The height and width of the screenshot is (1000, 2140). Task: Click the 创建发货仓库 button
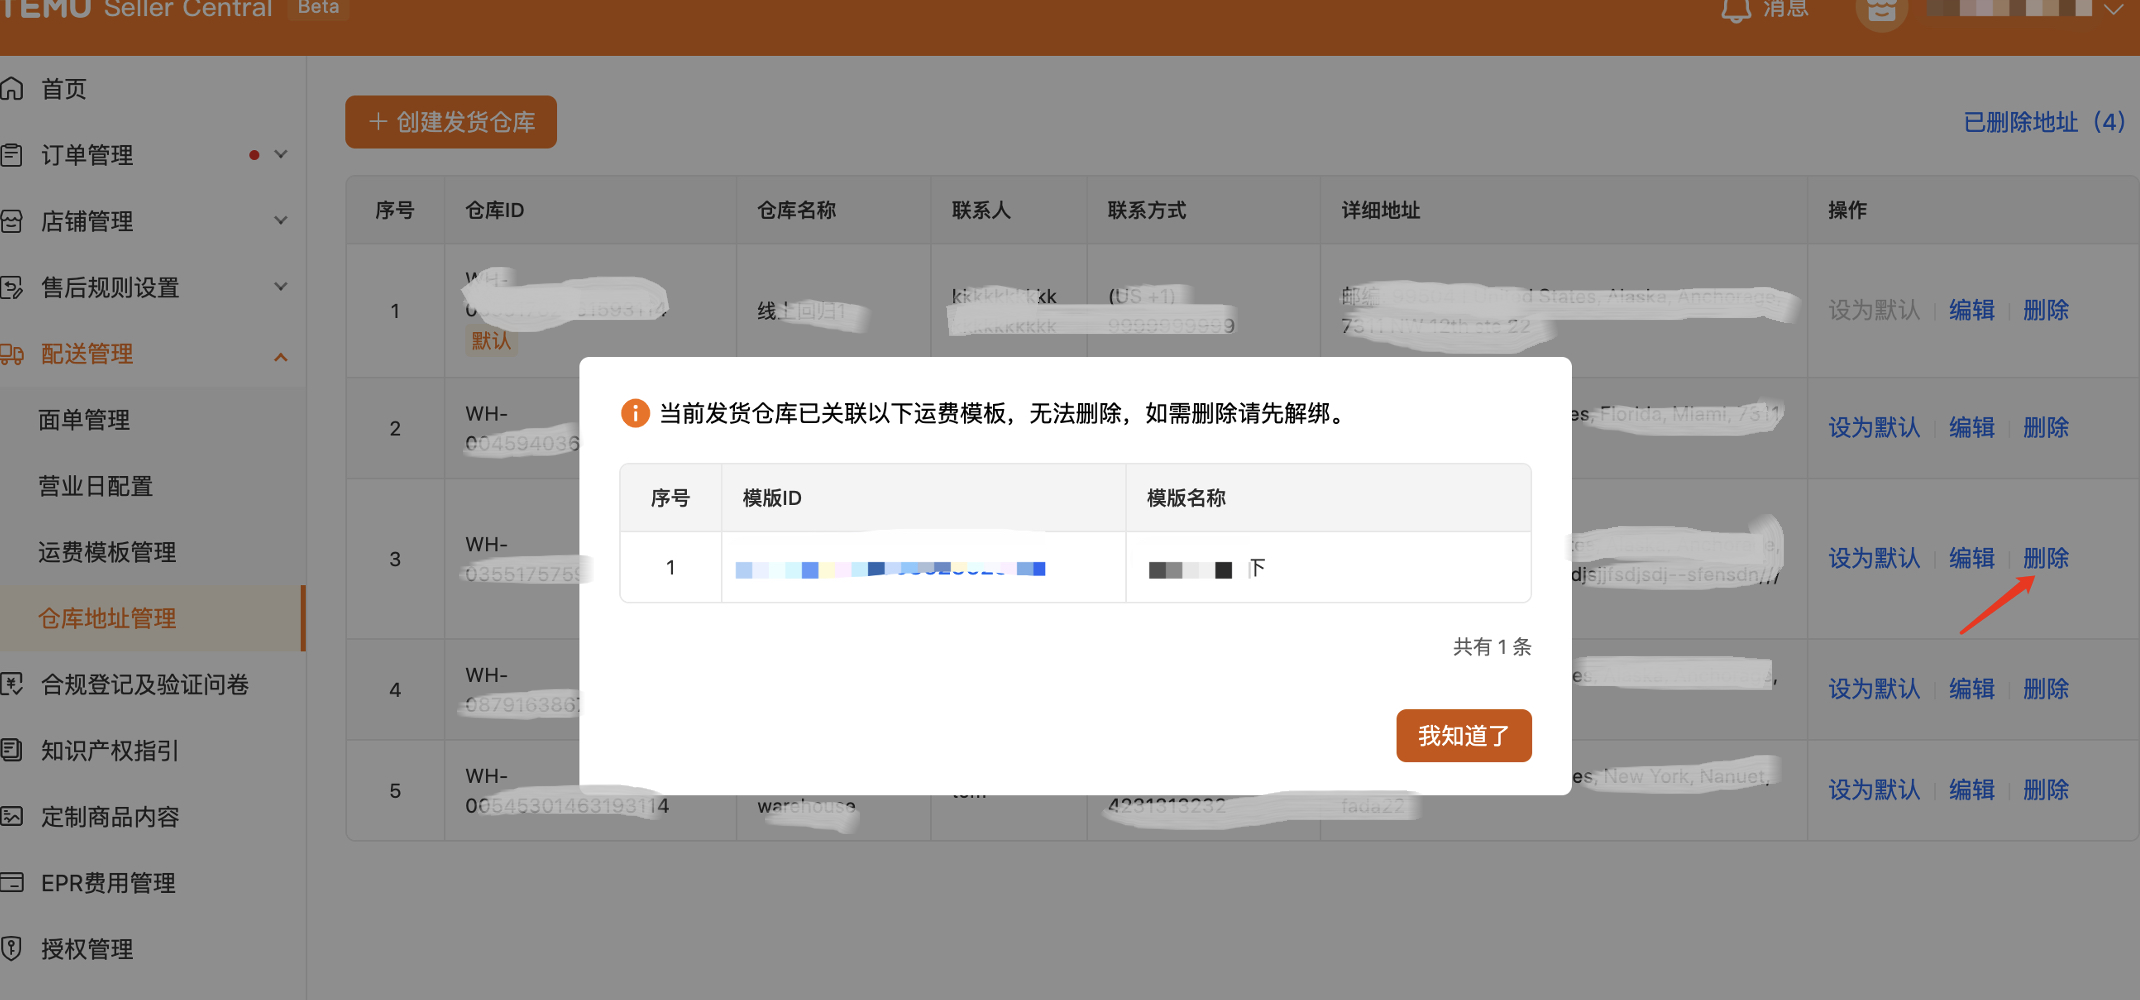[451, 122]
